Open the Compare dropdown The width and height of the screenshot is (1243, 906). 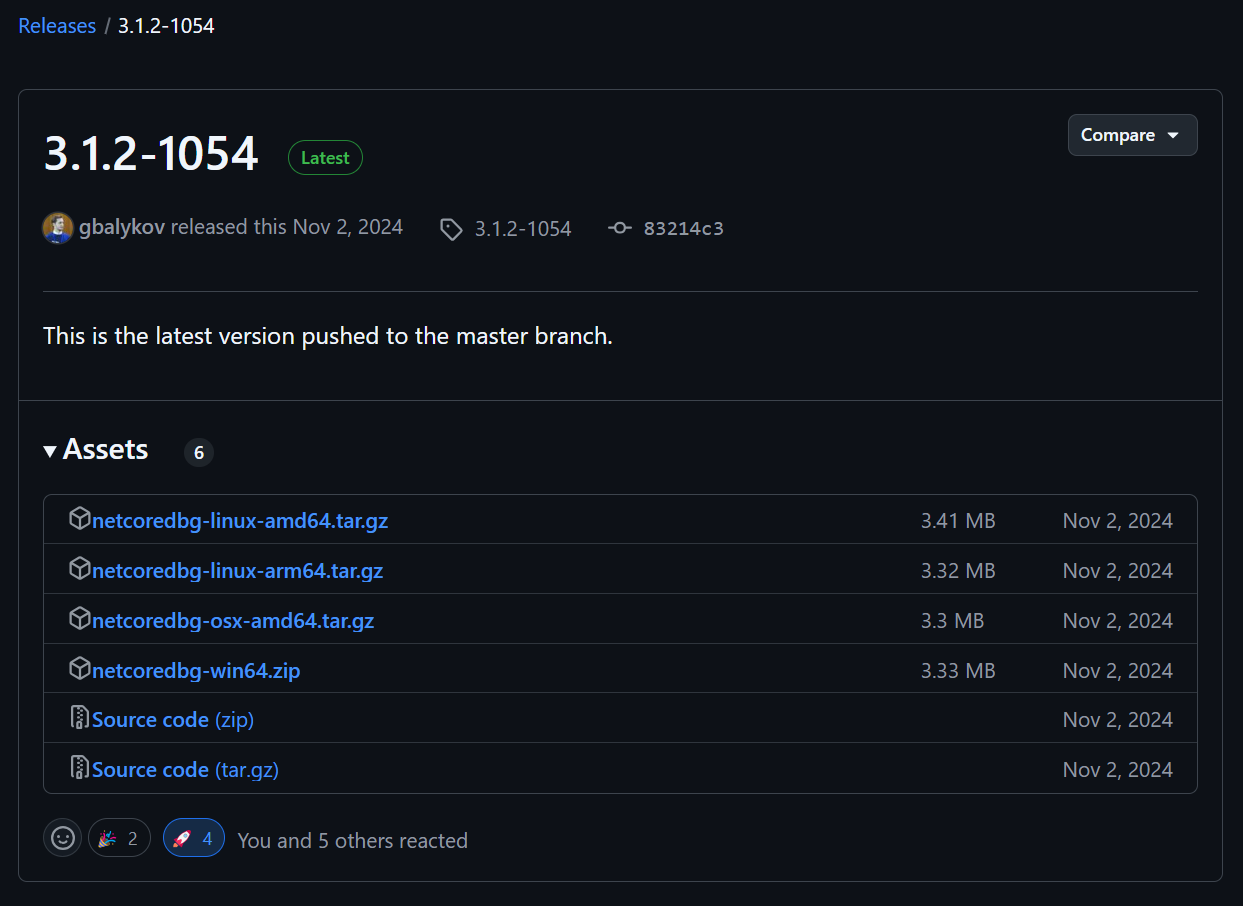pos(1132,135)
